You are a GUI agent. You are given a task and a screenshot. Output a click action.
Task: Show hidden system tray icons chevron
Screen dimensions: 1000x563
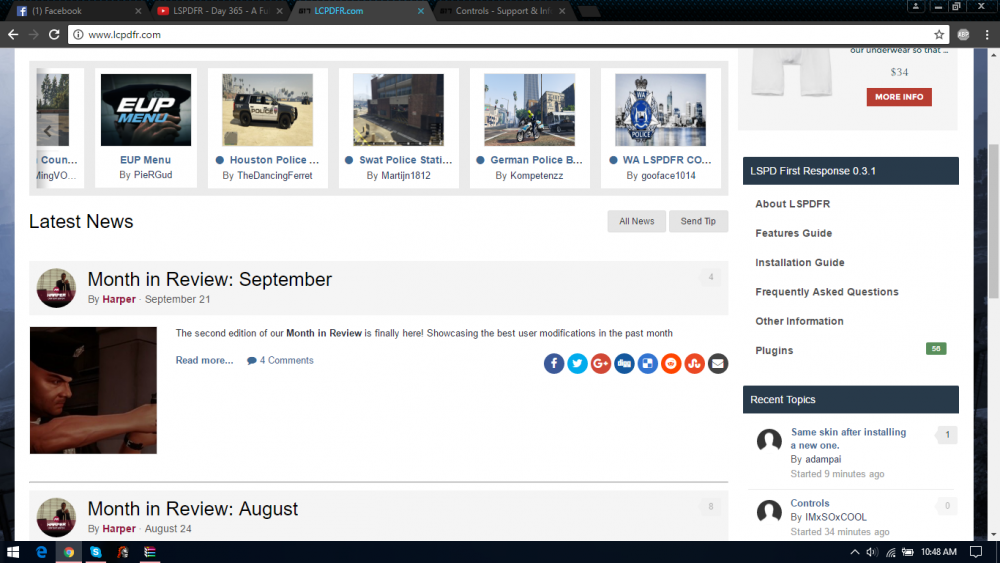pyautogui.click(x=855, y=552)
